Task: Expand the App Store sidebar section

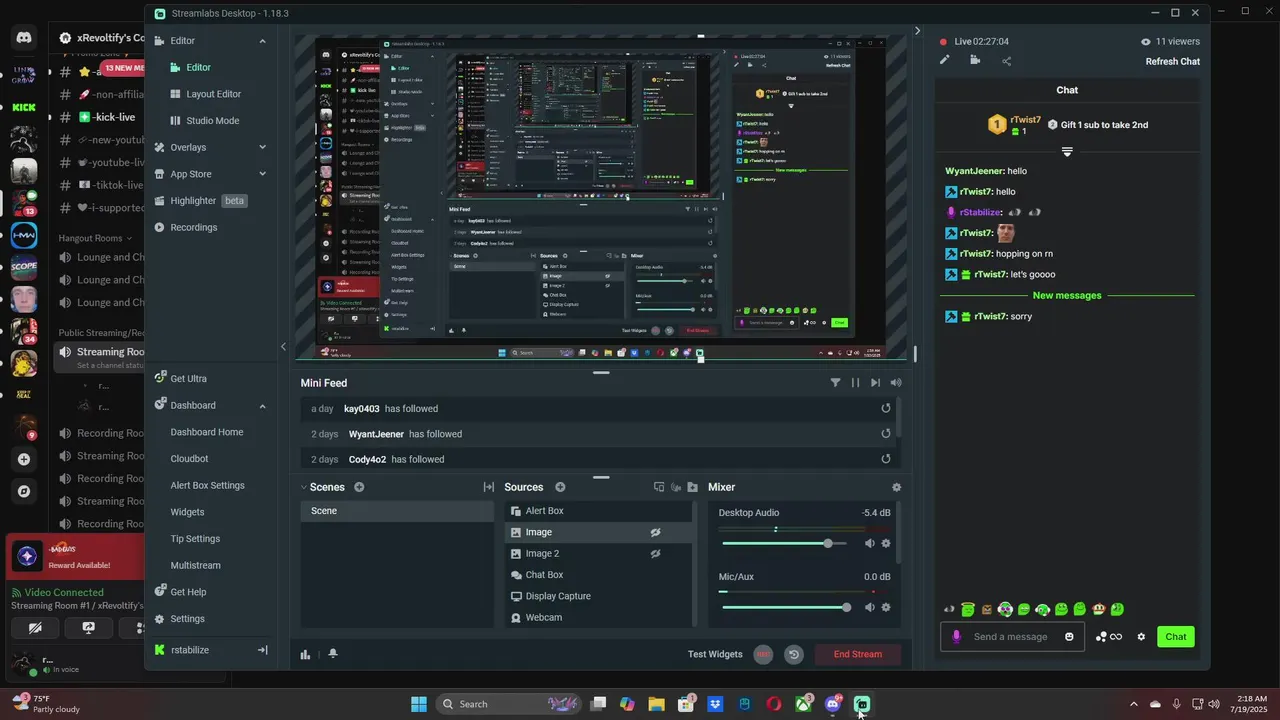Action: pos(262,174)
